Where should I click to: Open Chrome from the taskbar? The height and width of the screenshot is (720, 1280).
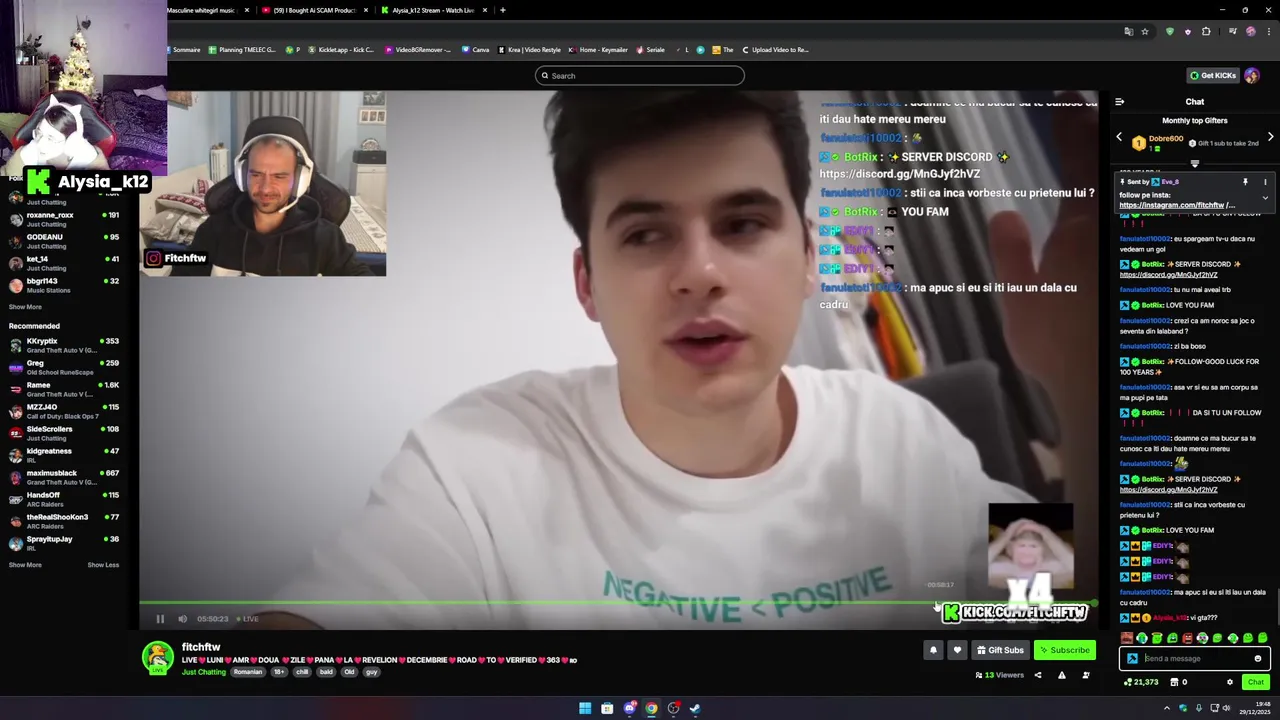651,708
